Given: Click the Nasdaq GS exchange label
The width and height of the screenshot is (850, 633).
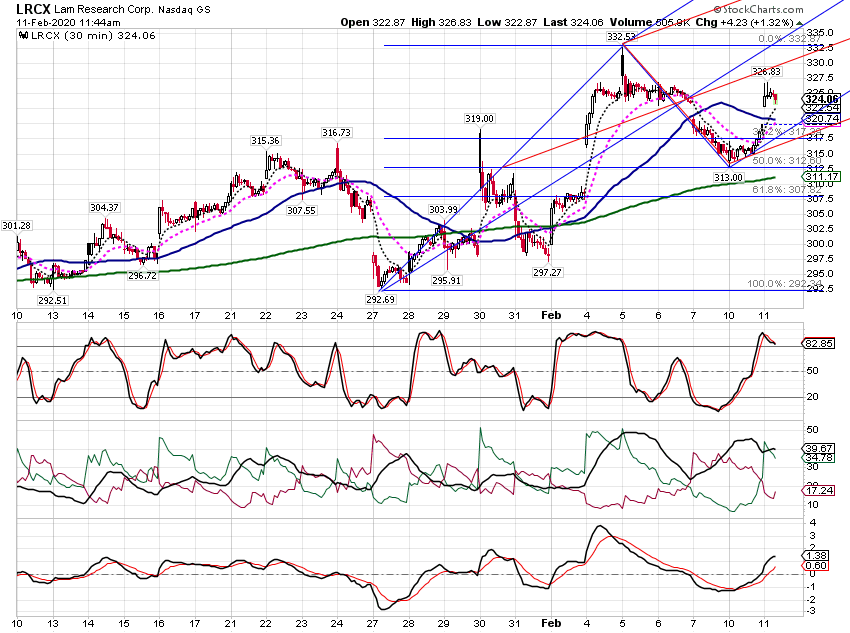Looking at the screenshot, I should pos(184,10).
